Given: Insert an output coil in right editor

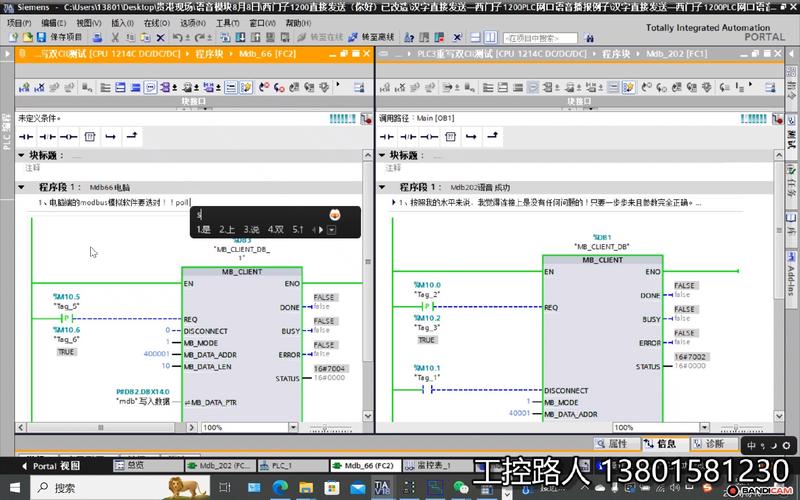Looking at the screenshot, I should pyautogui.click(x=430, y=135).
